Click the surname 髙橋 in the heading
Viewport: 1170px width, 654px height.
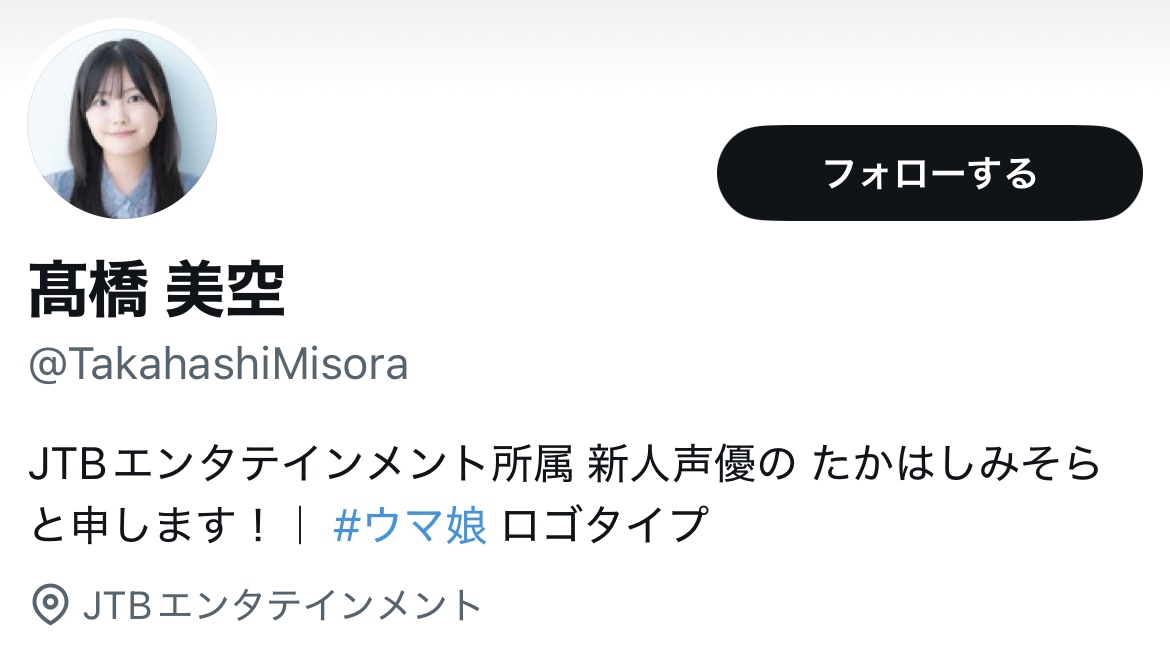pyautogui.click(x=88, y=290)
